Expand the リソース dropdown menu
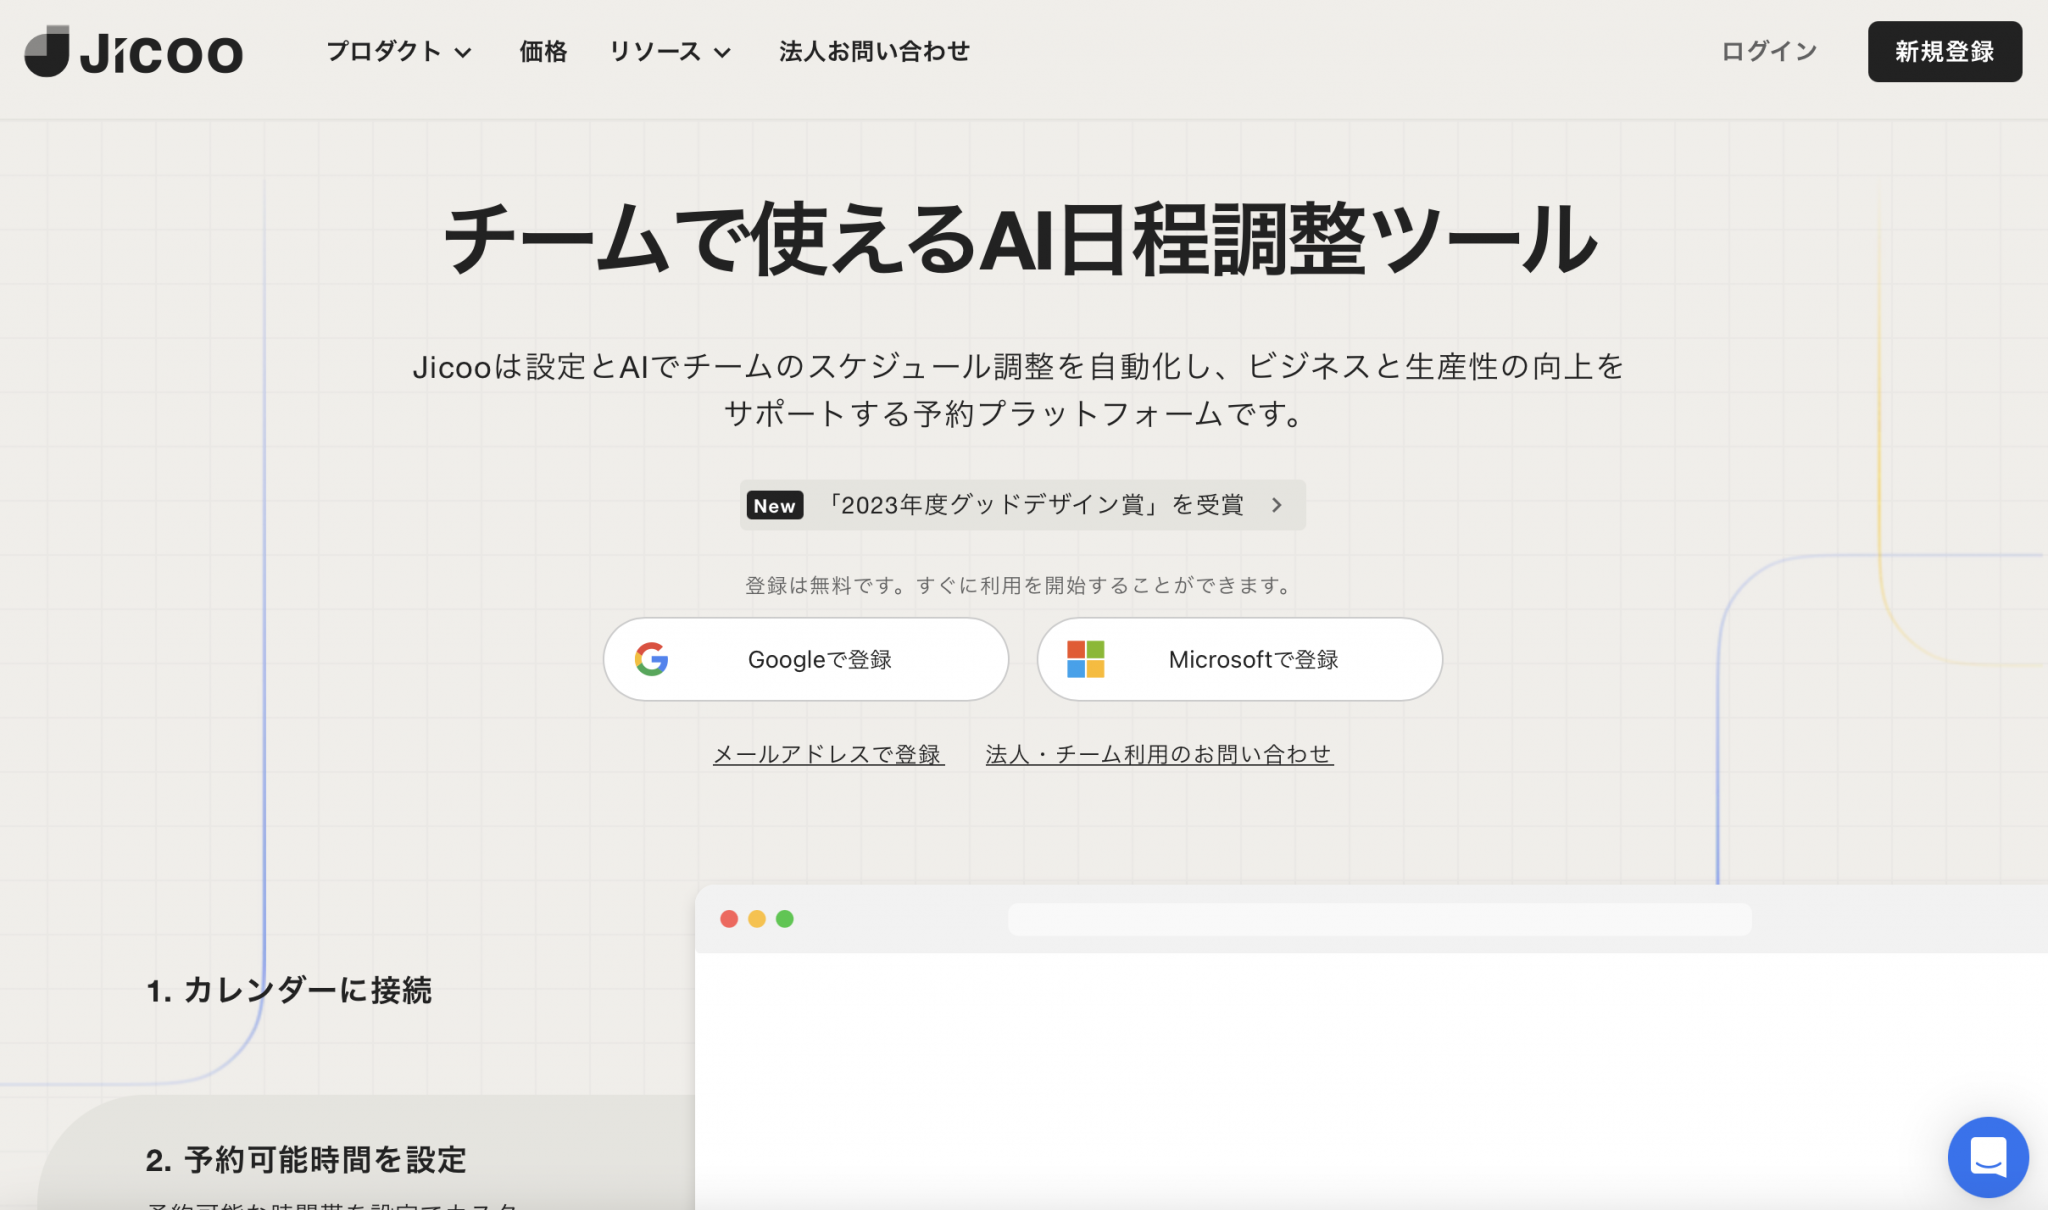This screenshot has height=1210, width=2048. tap(670, 51)
